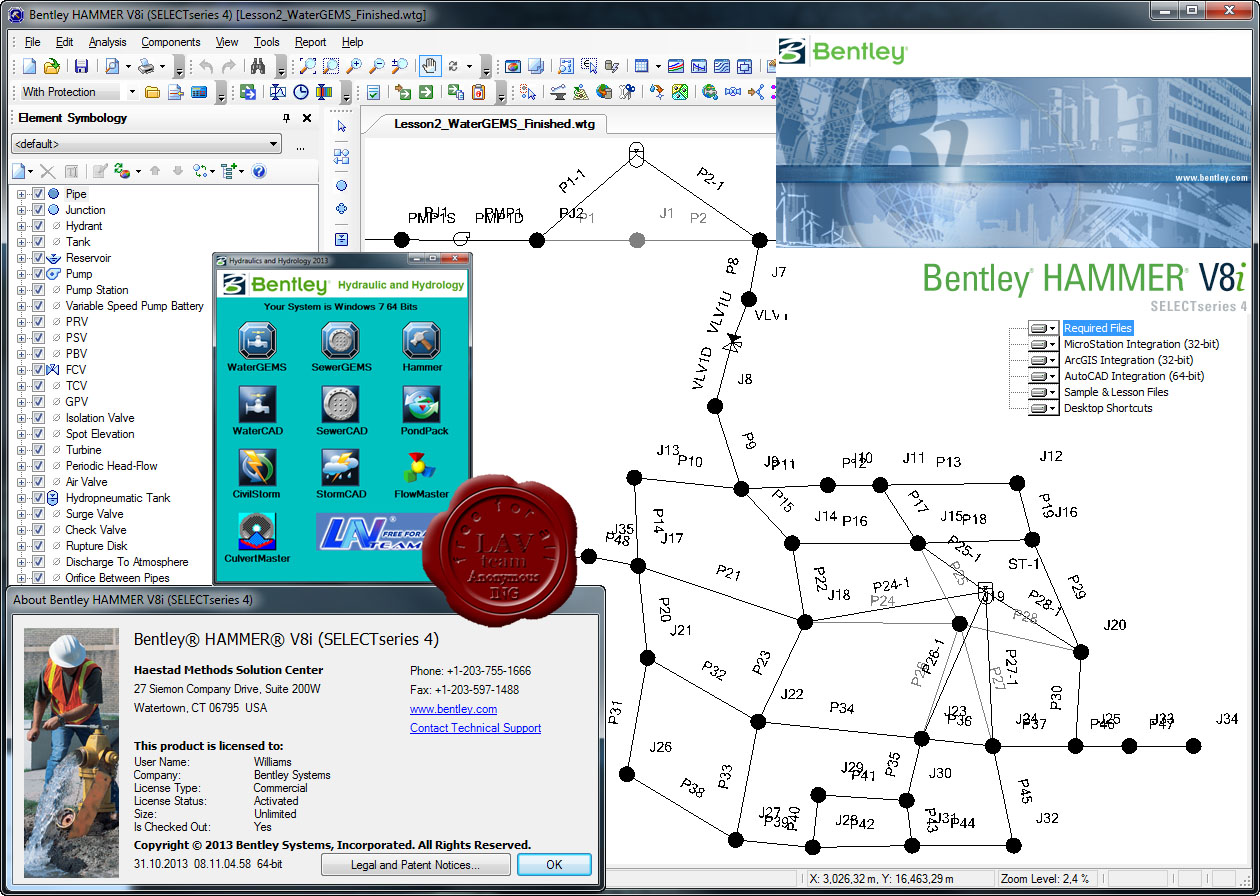
Task: Create a new file with the toolbar icon
Action: pos(29,67)
